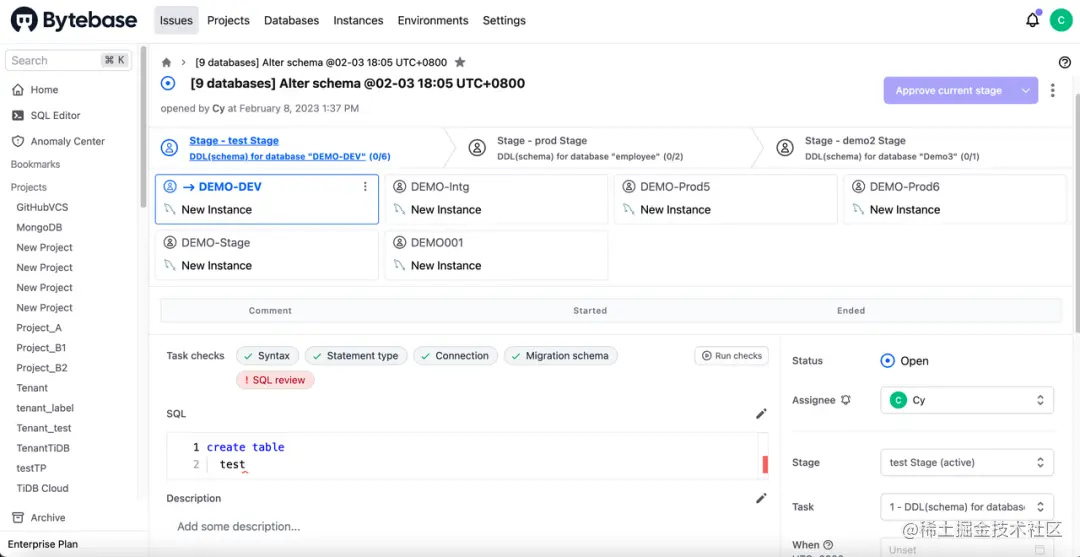Screen dimensions: 1080x557
Task: Open the issue three-dot more menu
Action: [1052, 90]
